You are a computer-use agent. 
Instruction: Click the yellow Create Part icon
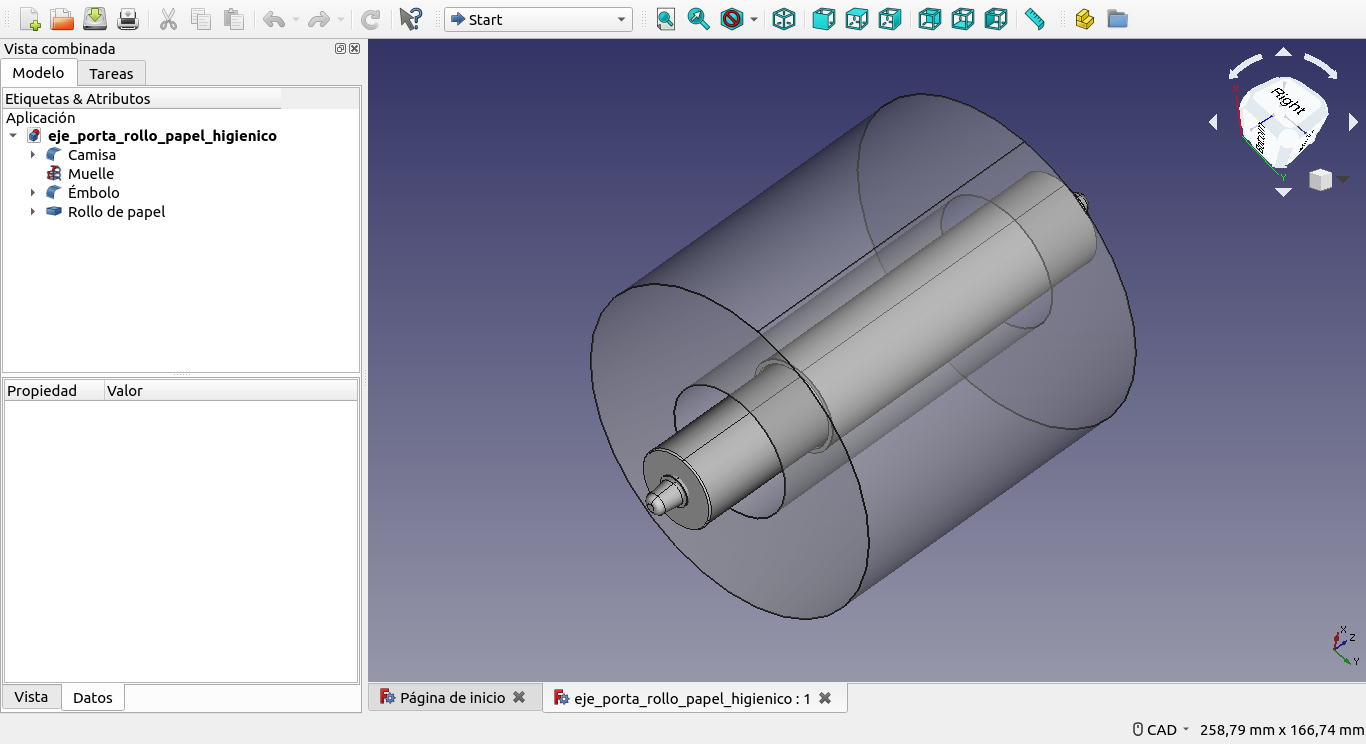pos(1084,19)
